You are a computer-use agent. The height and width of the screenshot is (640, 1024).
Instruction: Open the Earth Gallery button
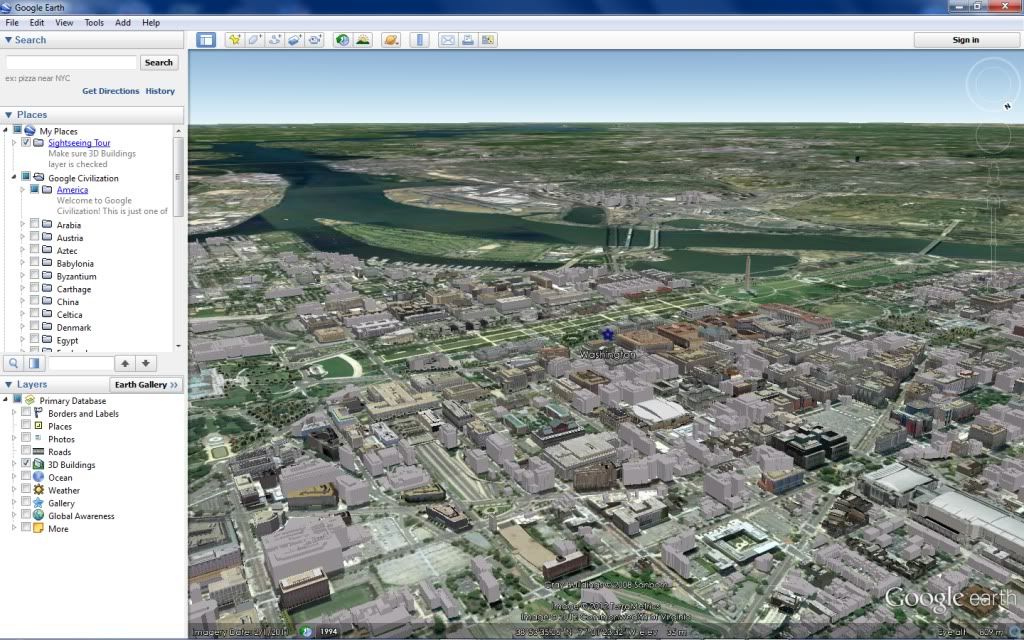tap(145, 385)
